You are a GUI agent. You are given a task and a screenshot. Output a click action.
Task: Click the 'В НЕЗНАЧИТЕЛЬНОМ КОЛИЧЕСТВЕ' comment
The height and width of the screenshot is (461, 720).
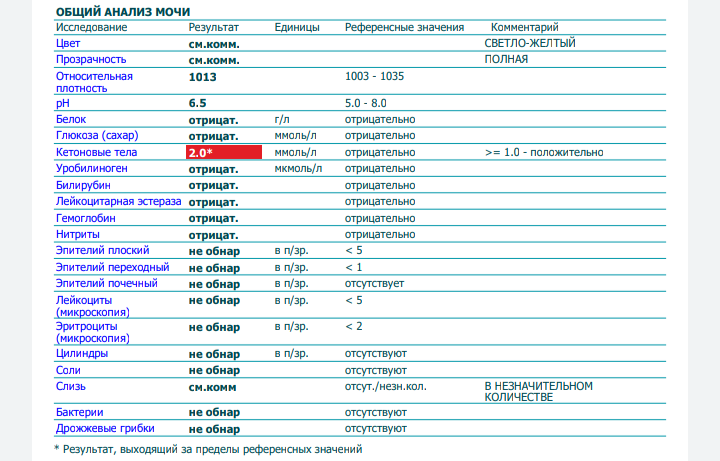coord(538,391)
